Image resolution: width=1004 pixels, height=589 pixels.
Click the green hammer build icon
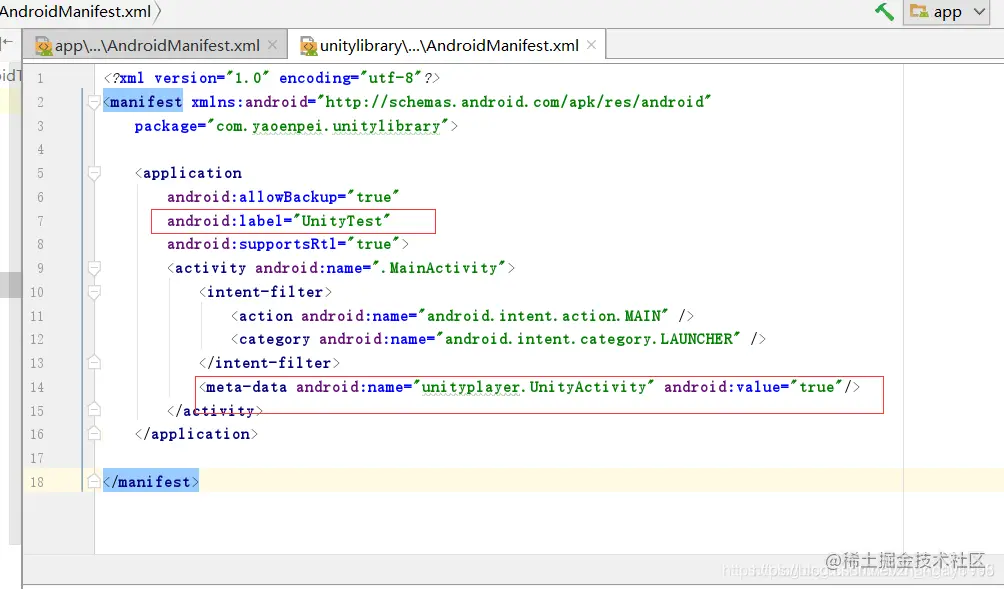coord(884,12)
